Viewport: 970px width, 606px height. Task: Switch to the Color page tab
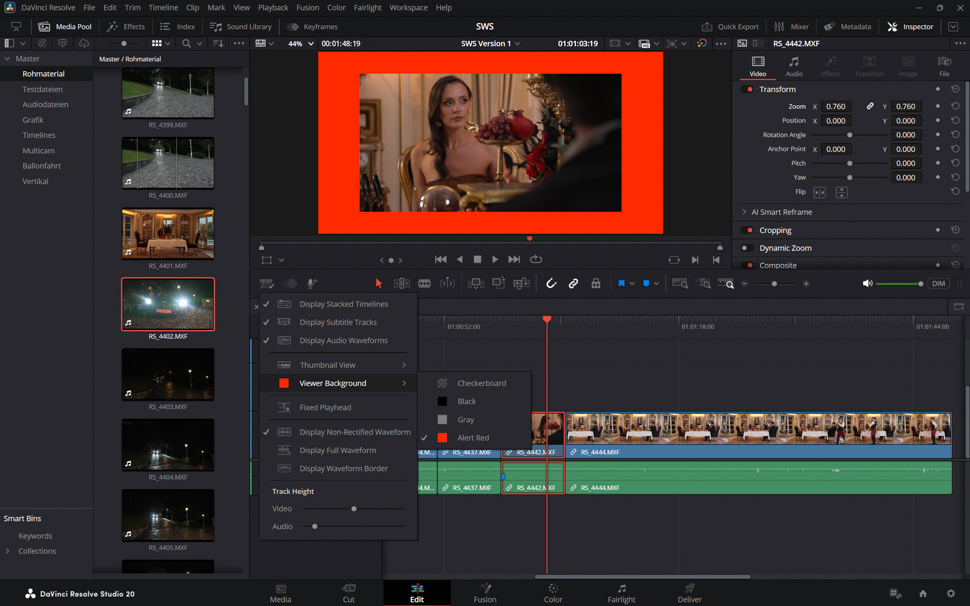553,593
